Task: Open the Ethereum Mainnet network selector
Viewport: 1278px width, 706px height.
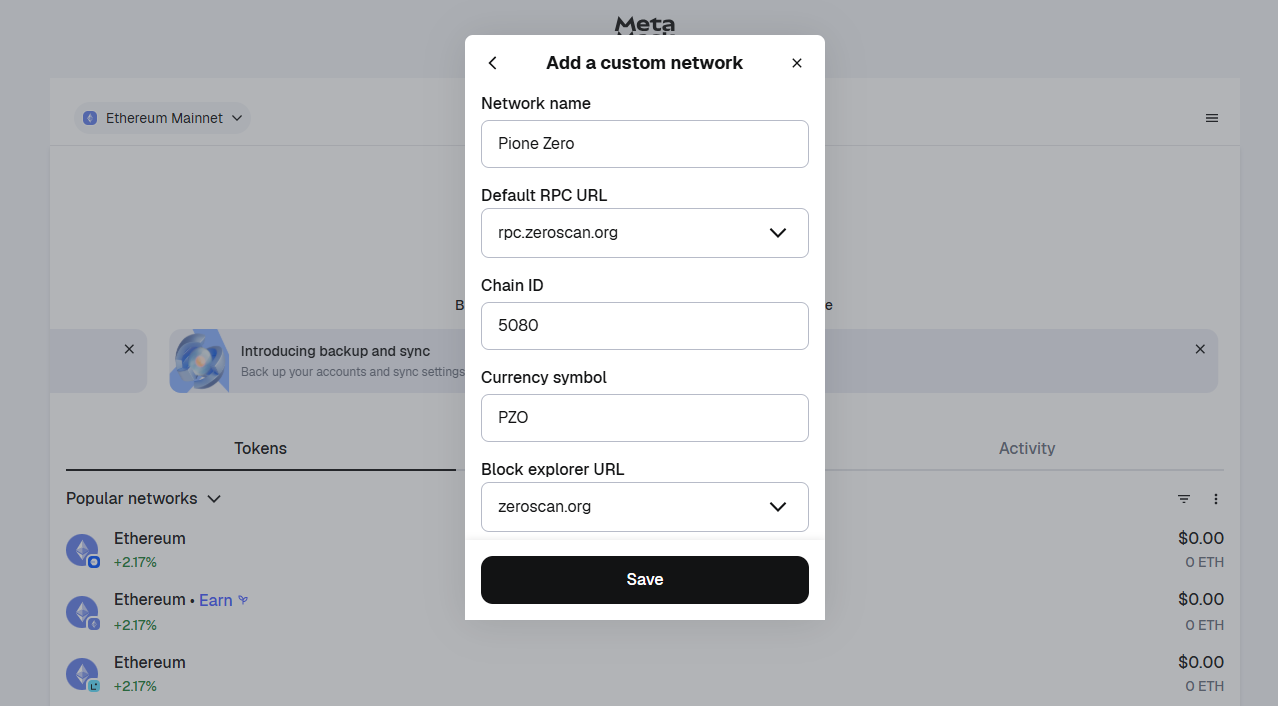Action: point(163,118)
